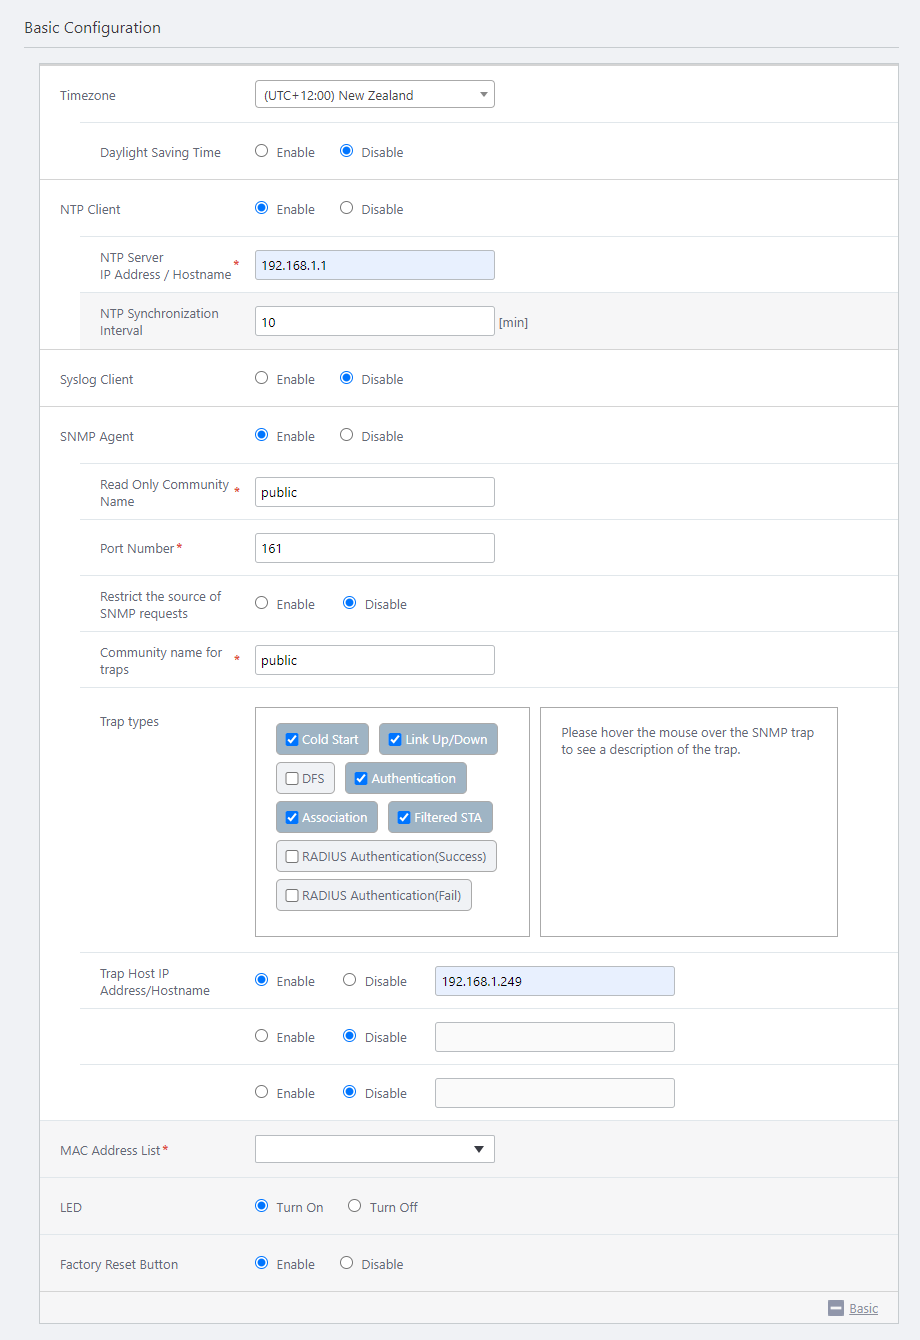Check RADIUS Authentication(Fail) trap
Screen dimensions: 920x1340
tap(292, 896)
